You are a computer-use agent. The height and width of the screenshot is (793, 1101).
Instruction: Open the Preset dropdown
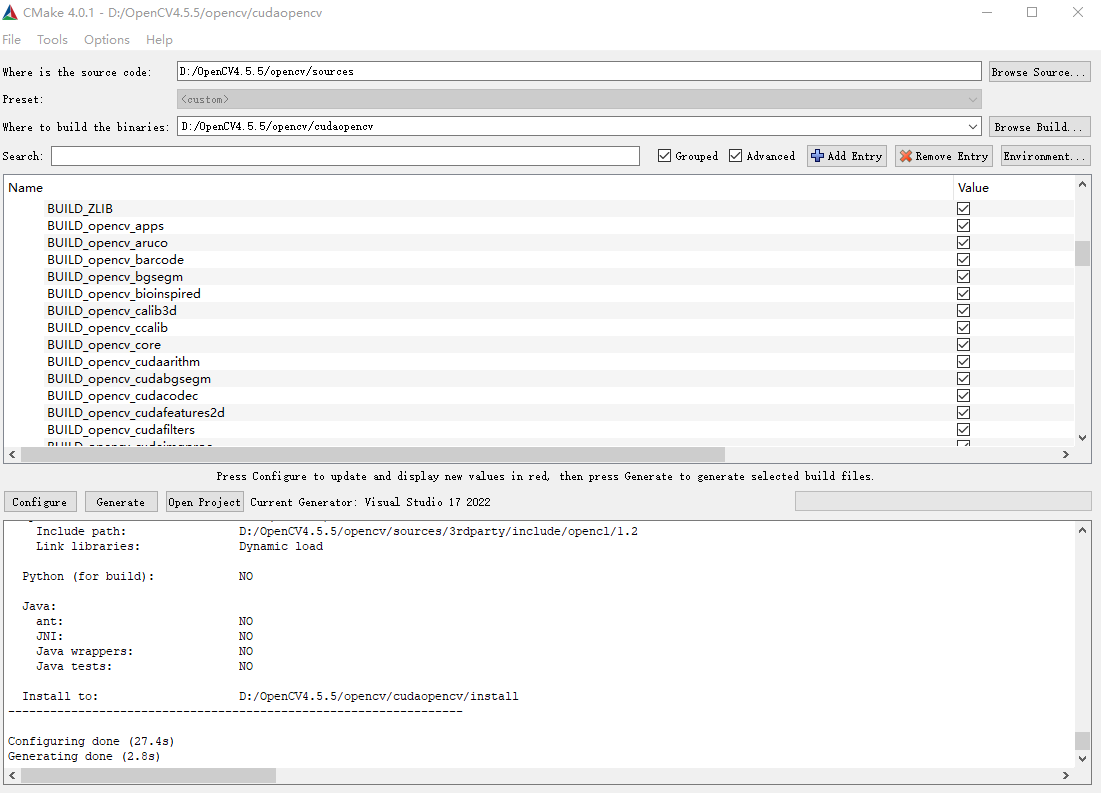[579, 99]
